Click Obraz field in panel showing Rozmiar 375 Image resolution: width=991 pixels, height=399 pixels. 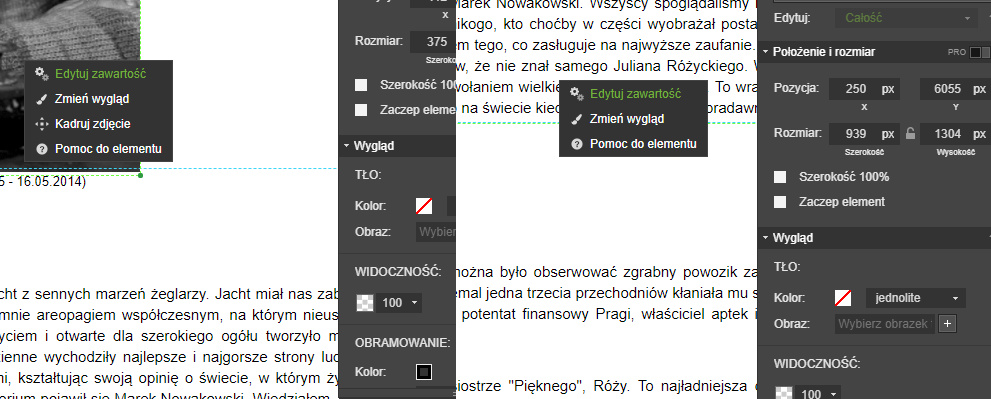pyautogui.click(x=436, y=231)
